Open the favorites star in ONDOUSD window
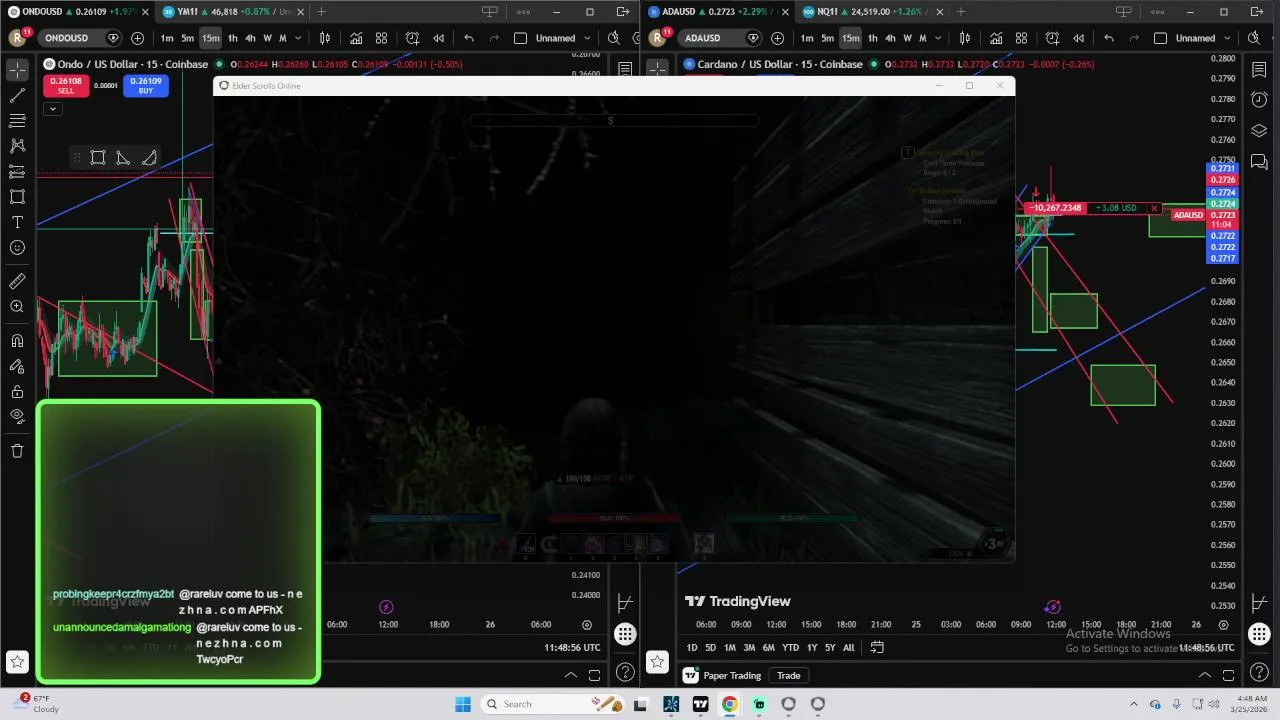Screen dimensions: 1280x720 (17, 661)
